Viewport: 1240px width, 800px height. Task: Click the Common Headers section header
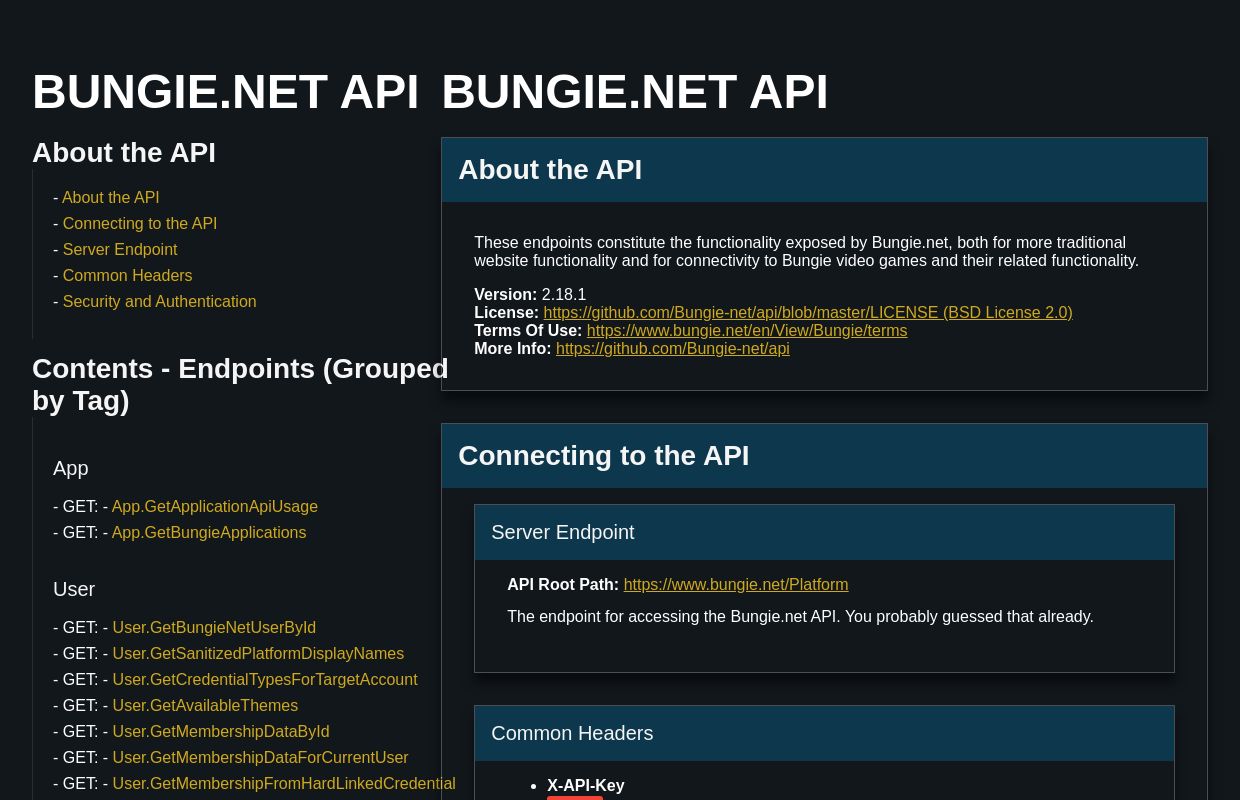click(x=824, y=733)
